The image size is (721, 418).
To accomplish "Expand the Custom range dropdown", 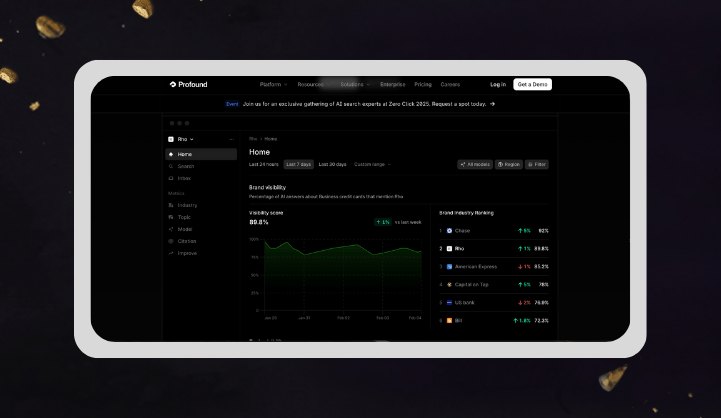I will (372, 164).
